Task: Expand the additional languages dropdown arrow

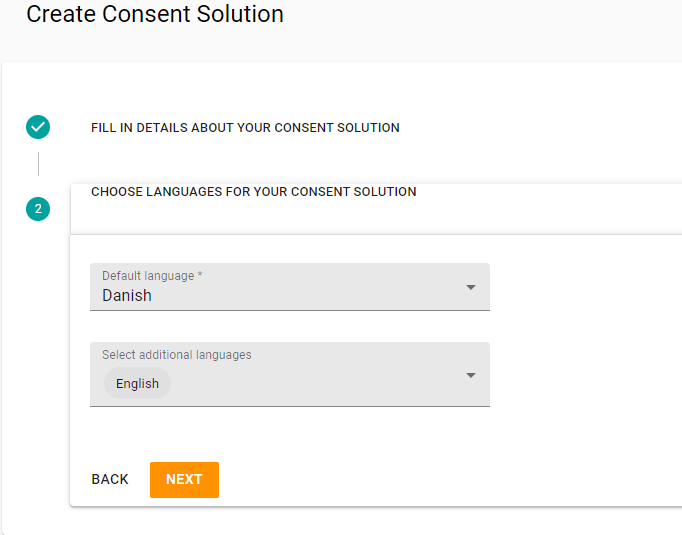Action: (x=471, y=375)
